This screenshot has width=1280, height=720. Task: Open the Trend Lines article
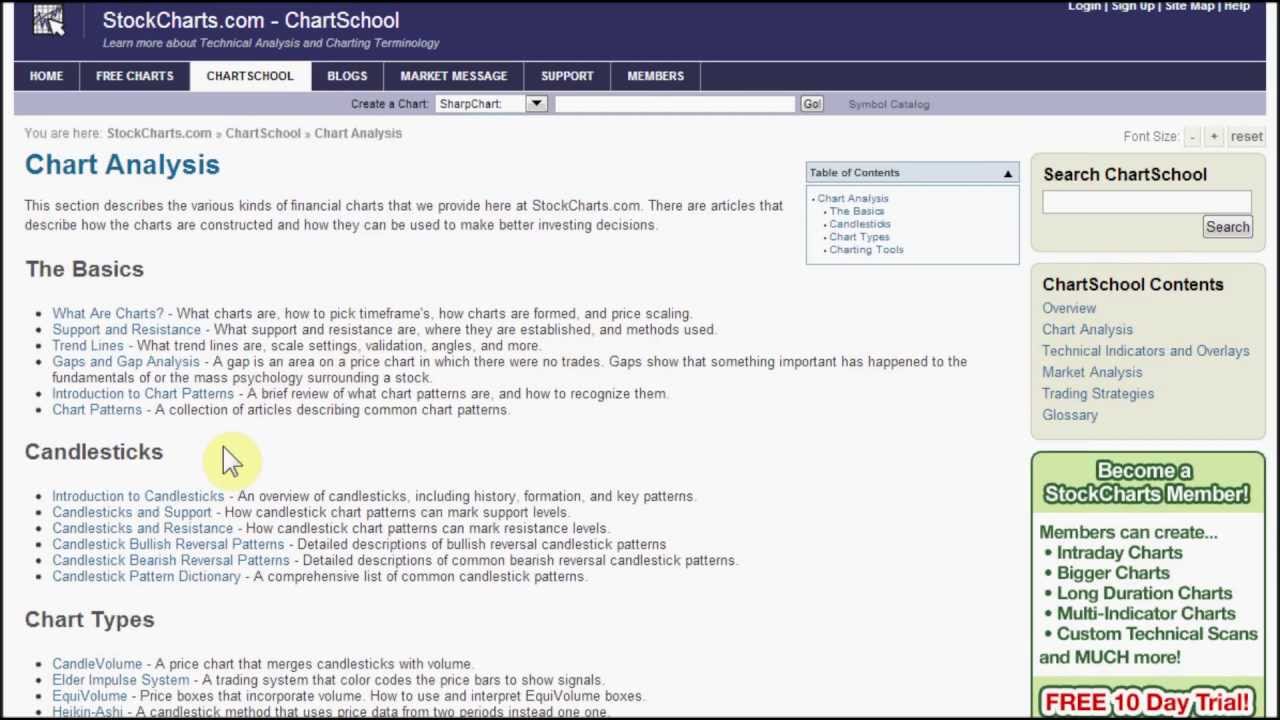pyautogui.click(x=88, y=345)
